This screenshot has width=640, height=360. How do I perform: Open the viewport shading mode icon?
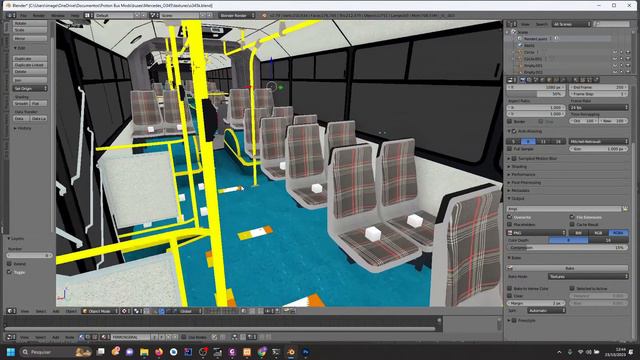click(126, 311)
